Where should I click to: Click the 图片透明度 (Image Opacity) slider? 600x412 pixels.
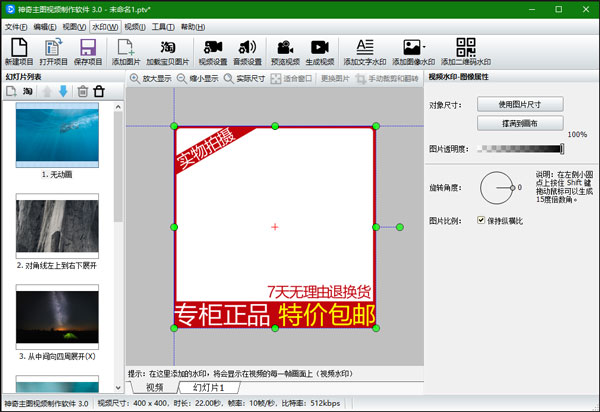[x=520, y=149]
